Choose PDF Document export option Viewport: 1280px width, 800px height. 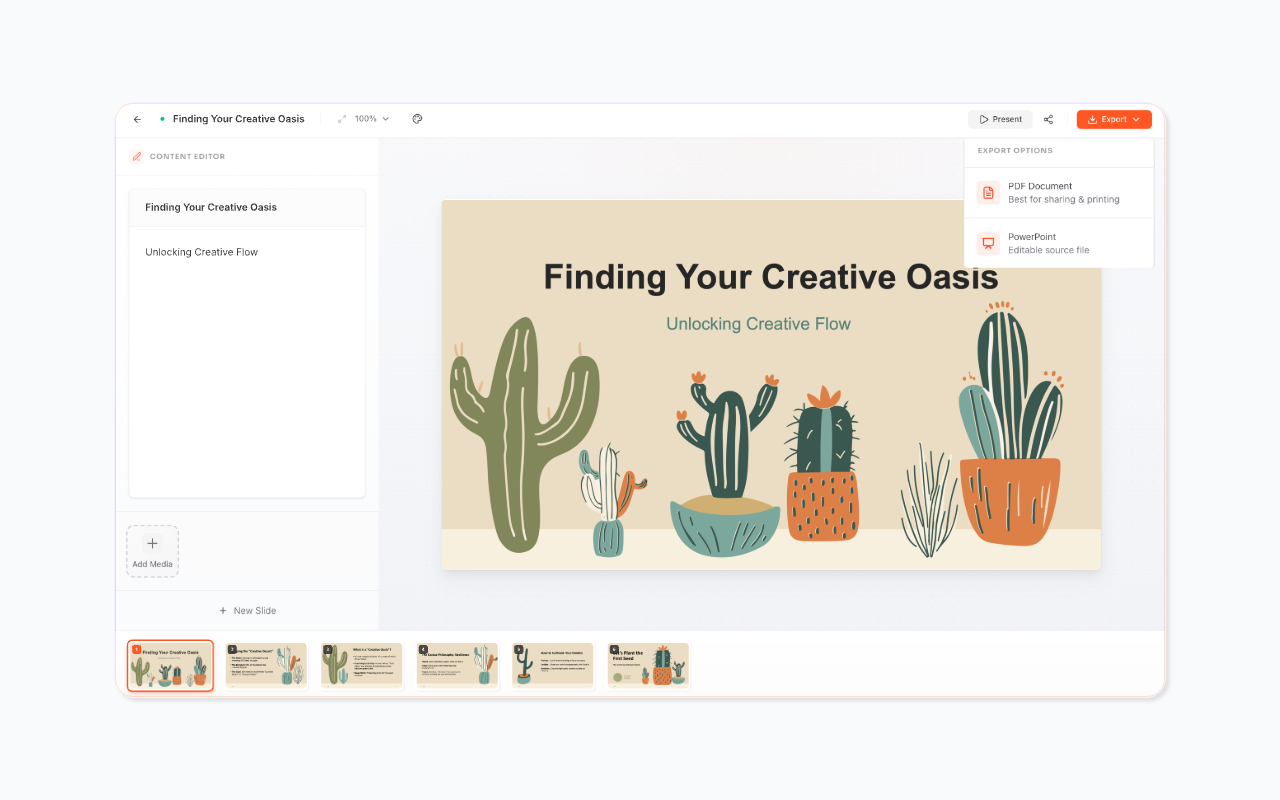pos(1063,193)
